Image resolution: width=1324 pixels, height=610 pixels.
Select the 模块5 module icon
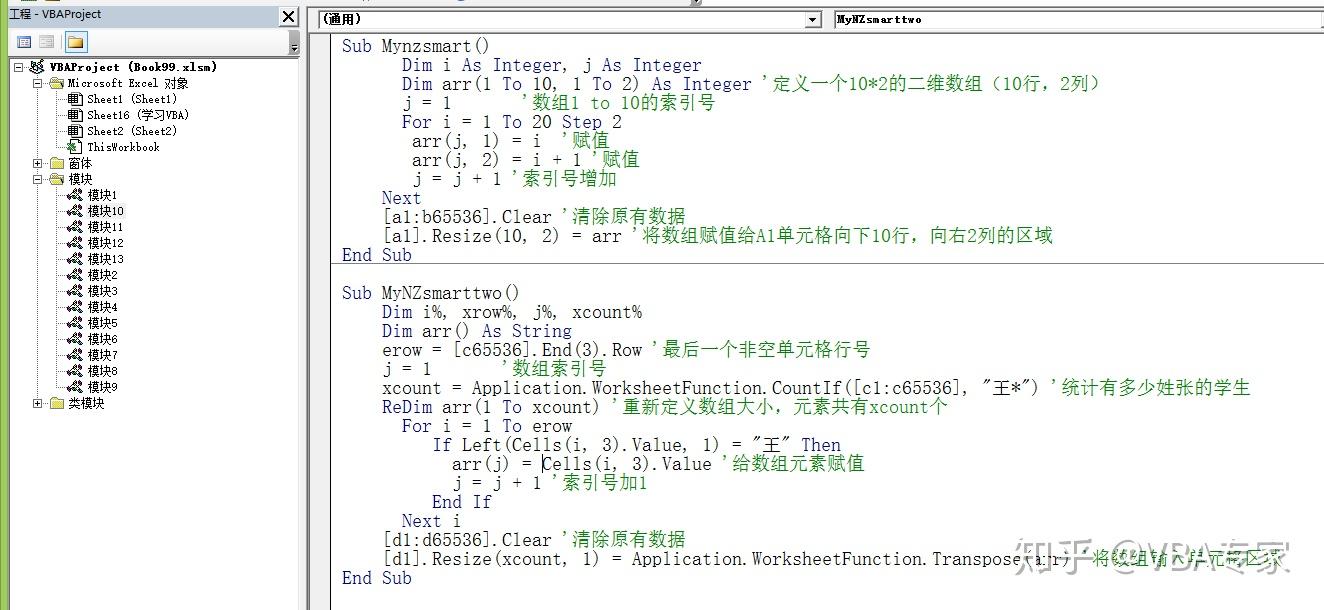75,323
